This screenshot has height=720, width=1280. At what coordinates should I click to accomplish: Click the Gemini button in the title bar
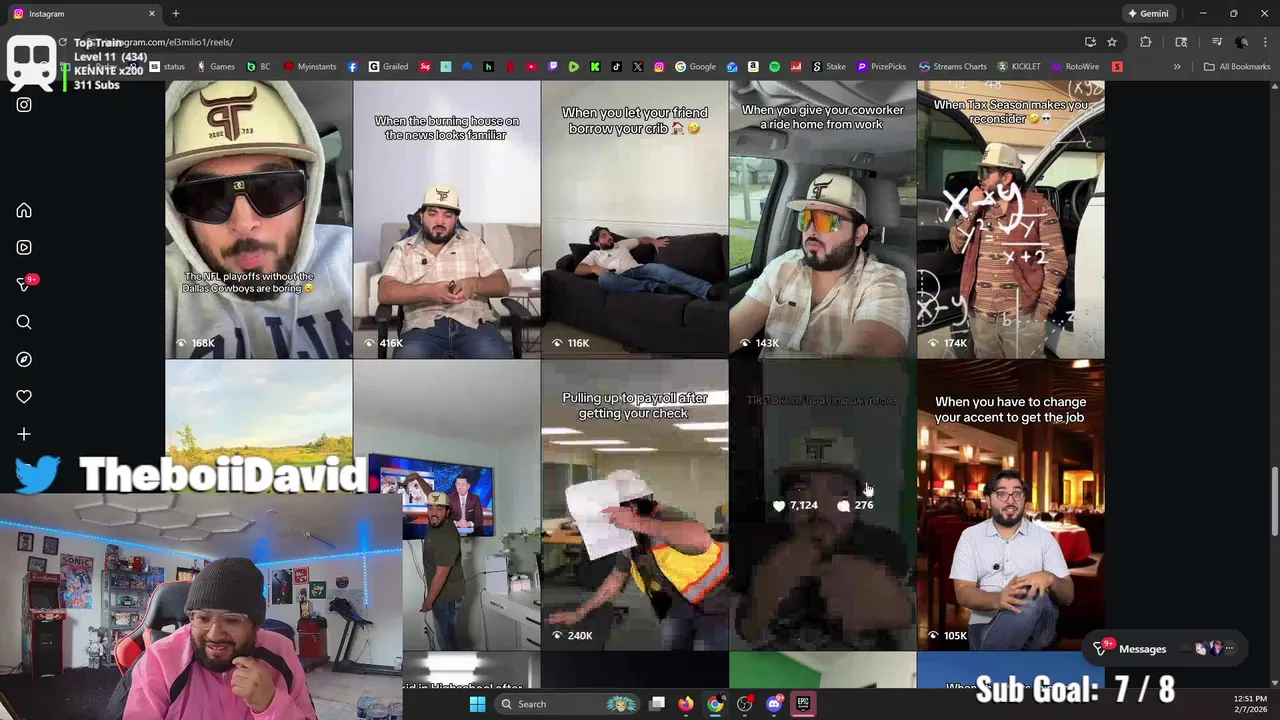(1148, 14)
